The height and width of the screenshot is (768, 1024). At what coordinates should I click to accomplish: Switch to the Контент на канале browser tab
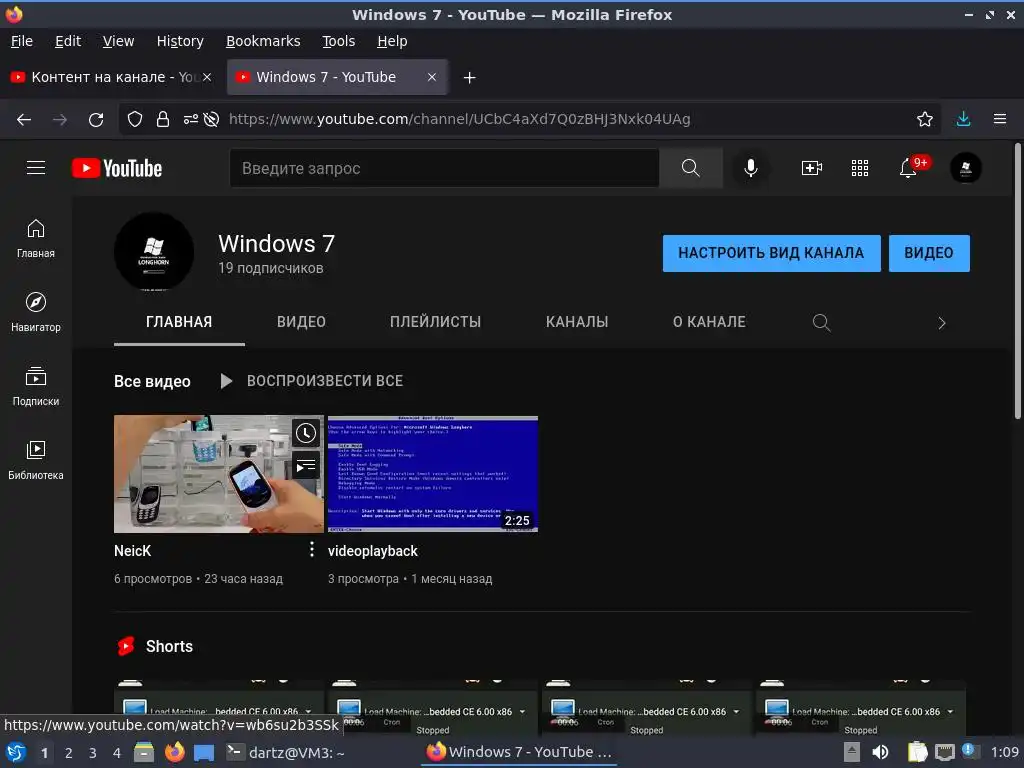click(x=111, y=77)
